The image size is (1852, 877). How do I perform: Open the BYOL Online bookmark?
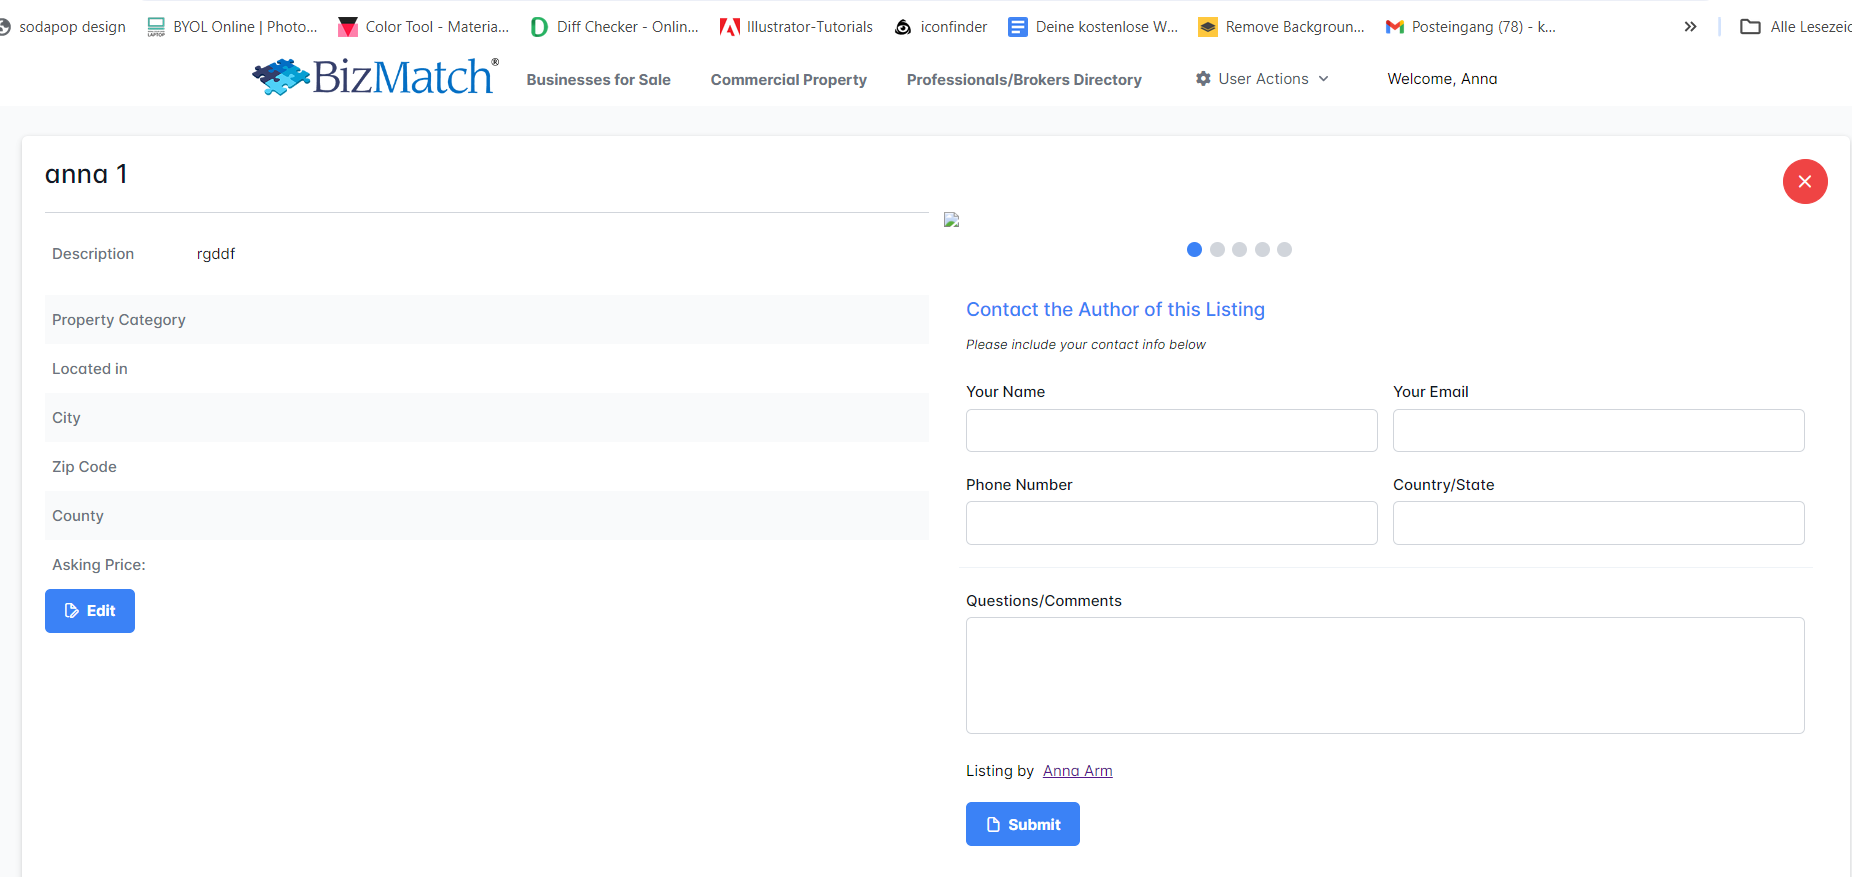(x=232, y=27)
